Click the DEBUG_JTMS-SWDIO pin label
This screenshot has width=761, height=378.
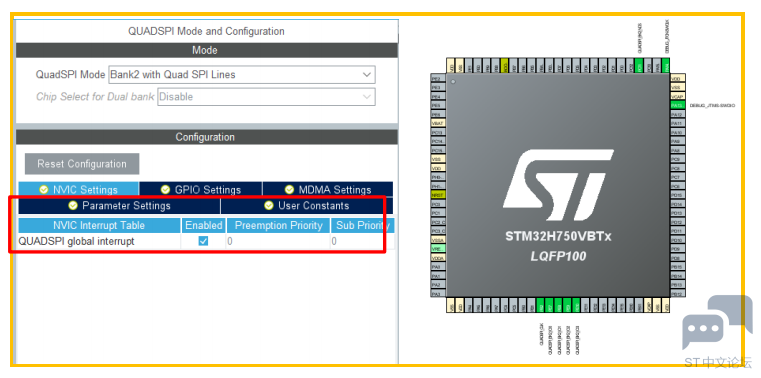click(712, 105)
